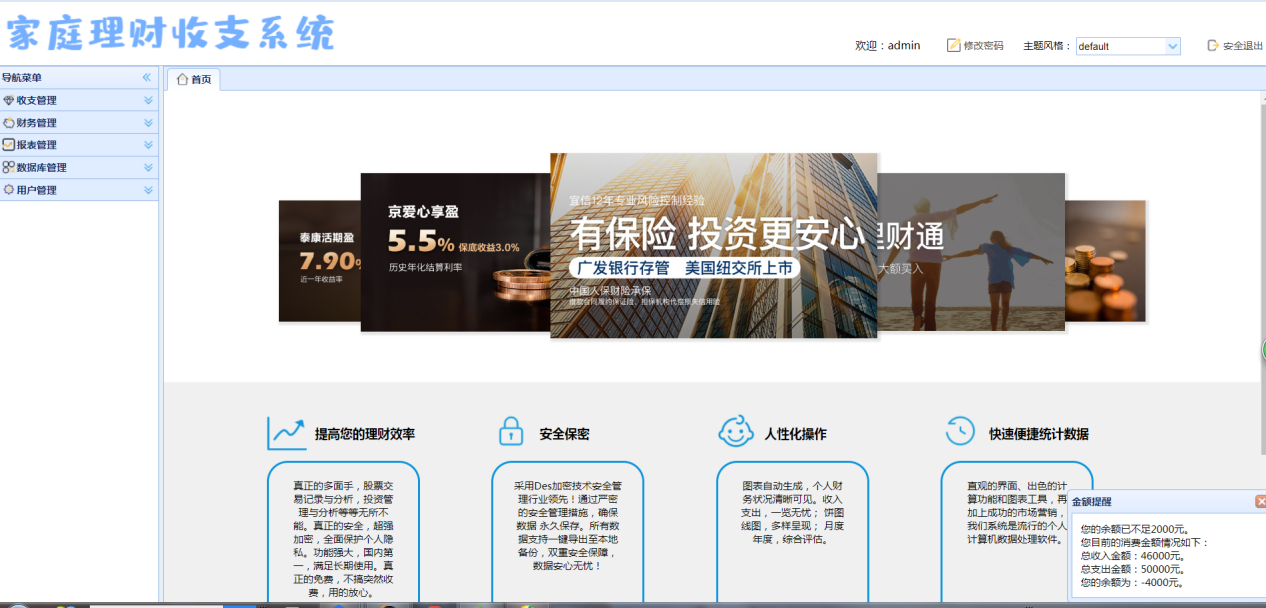Click the 广发银行存管 美国纽交所上市 banner label
Screen dimensions: 1266x608
(685, 268)
